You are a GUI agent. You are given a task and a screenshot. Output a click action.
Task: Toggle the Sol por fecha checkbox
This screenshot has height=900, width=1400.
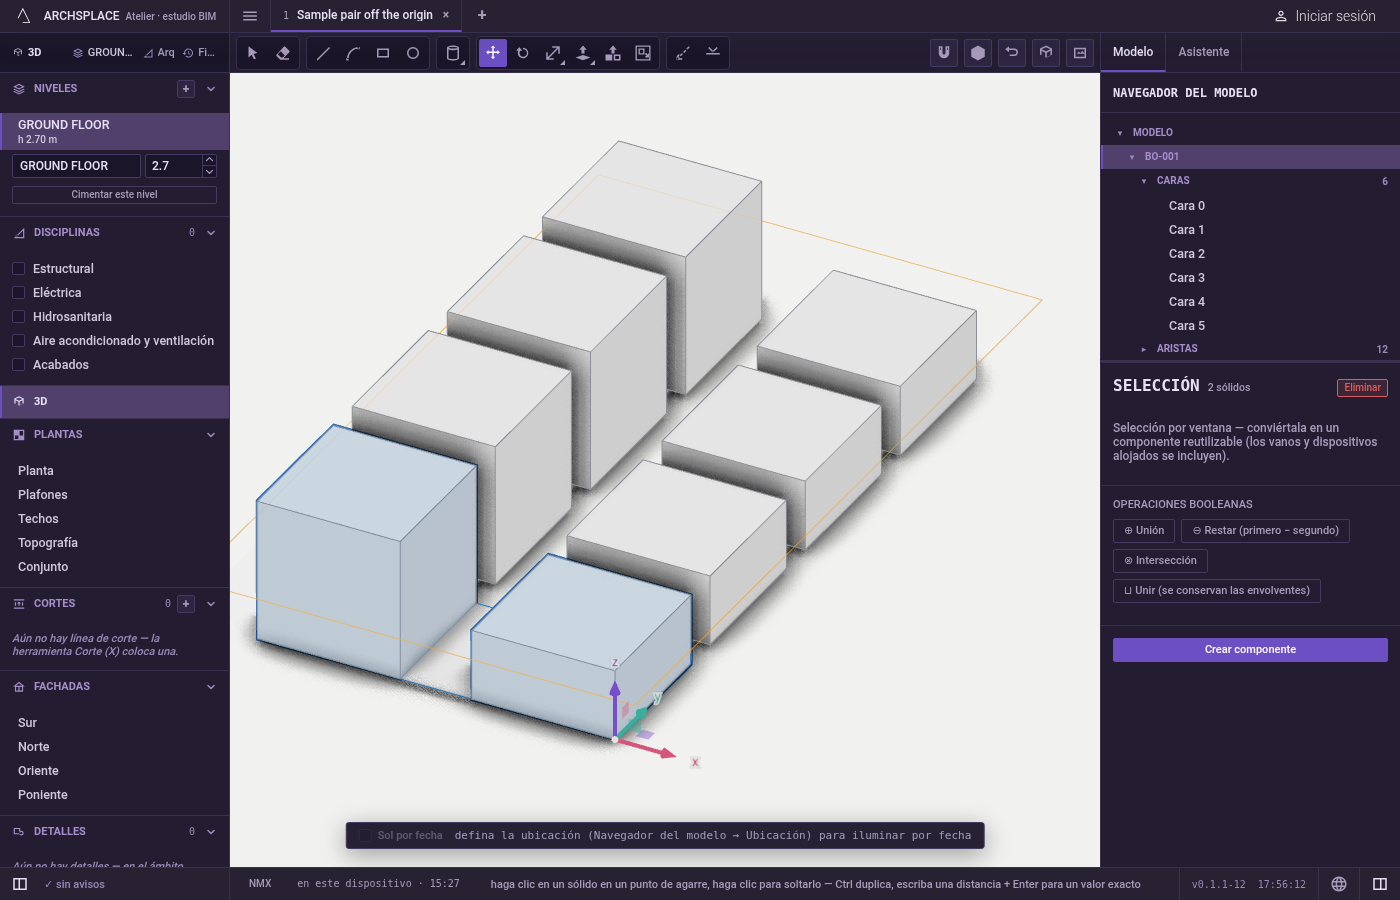(365, 836)
